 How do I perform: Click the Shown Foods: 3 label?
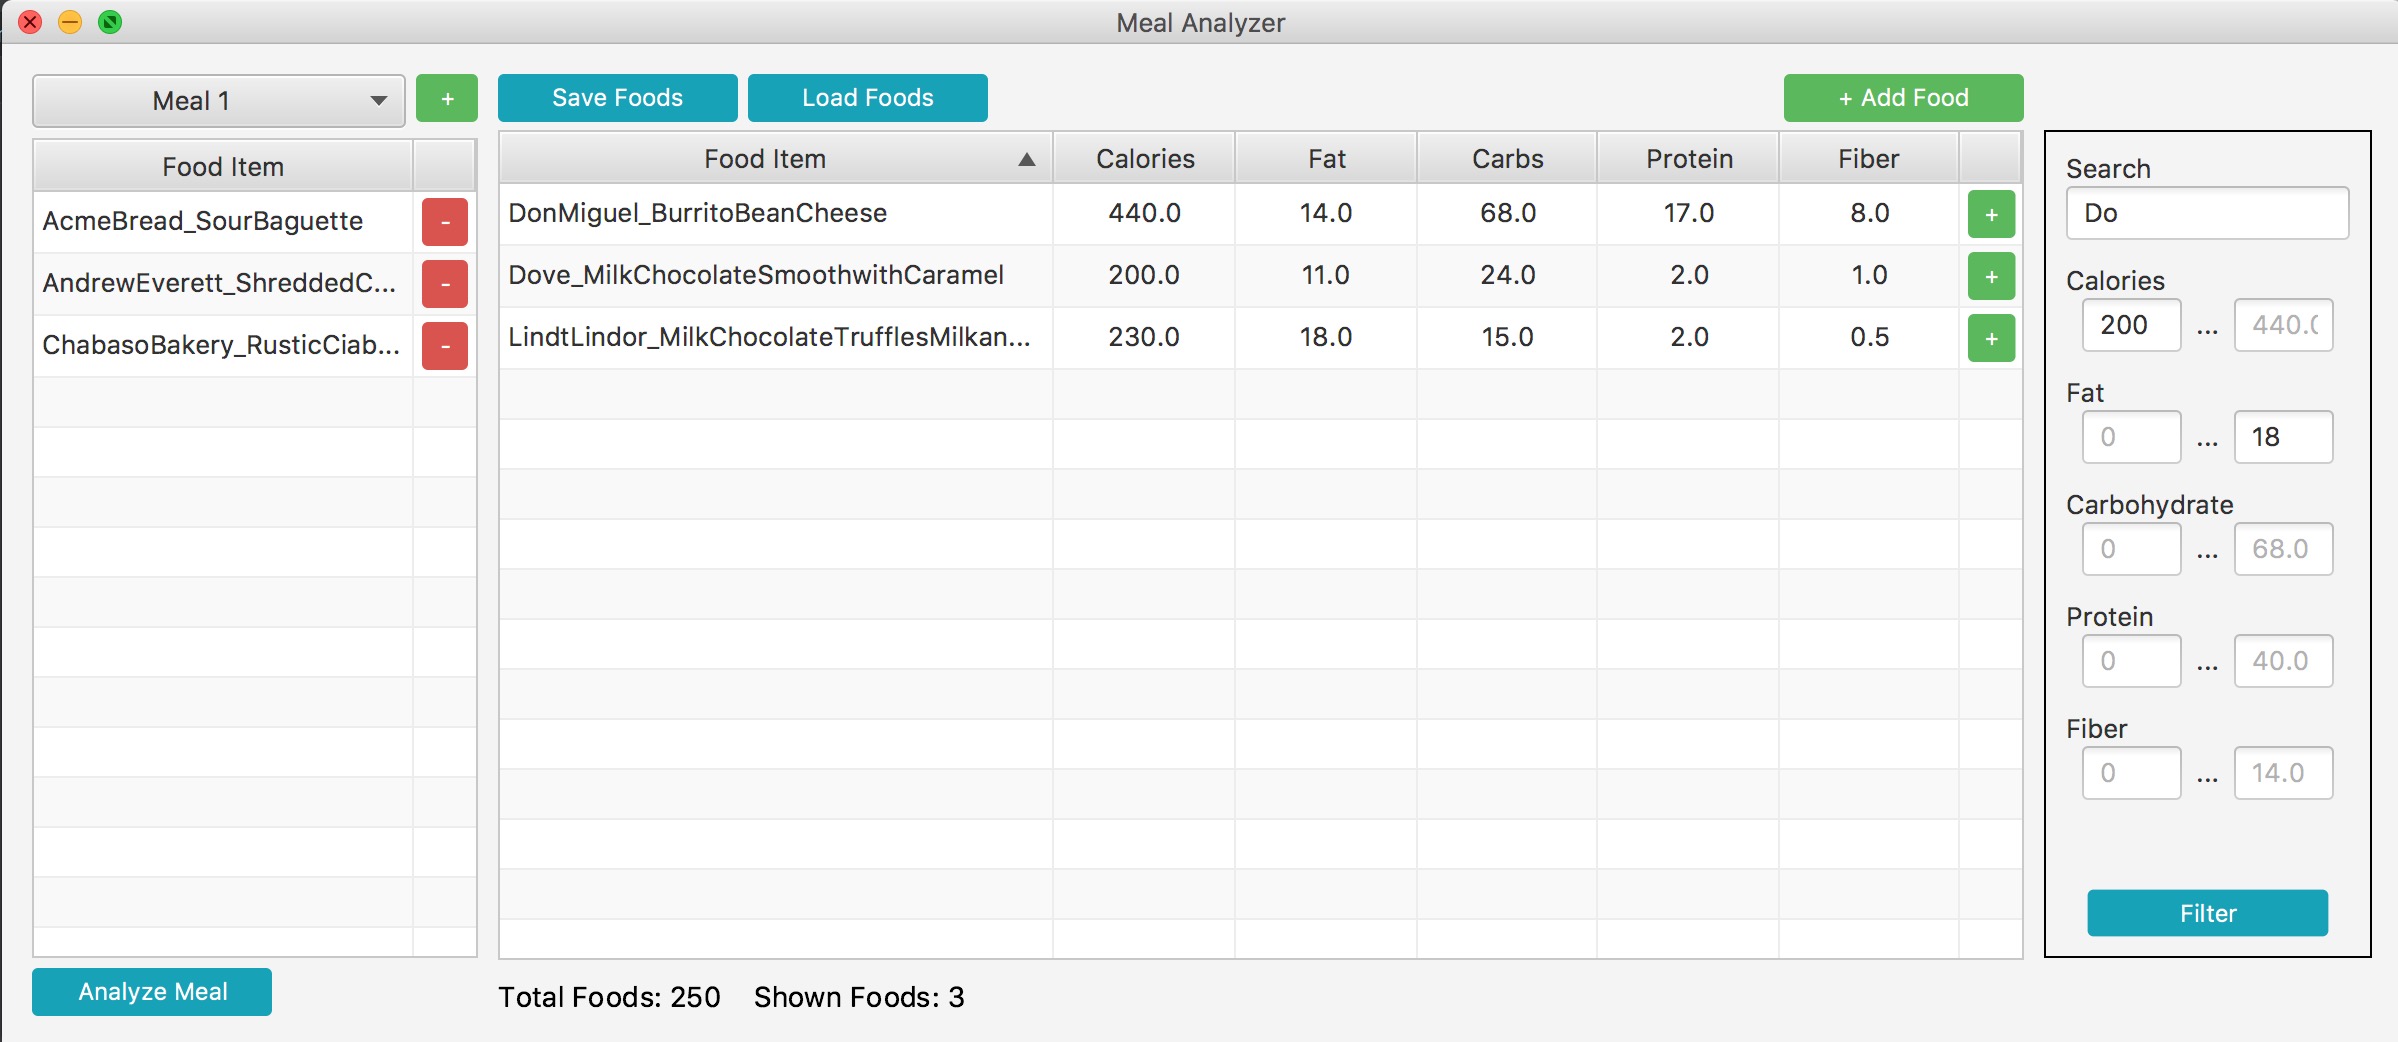[x=859, y=997]
